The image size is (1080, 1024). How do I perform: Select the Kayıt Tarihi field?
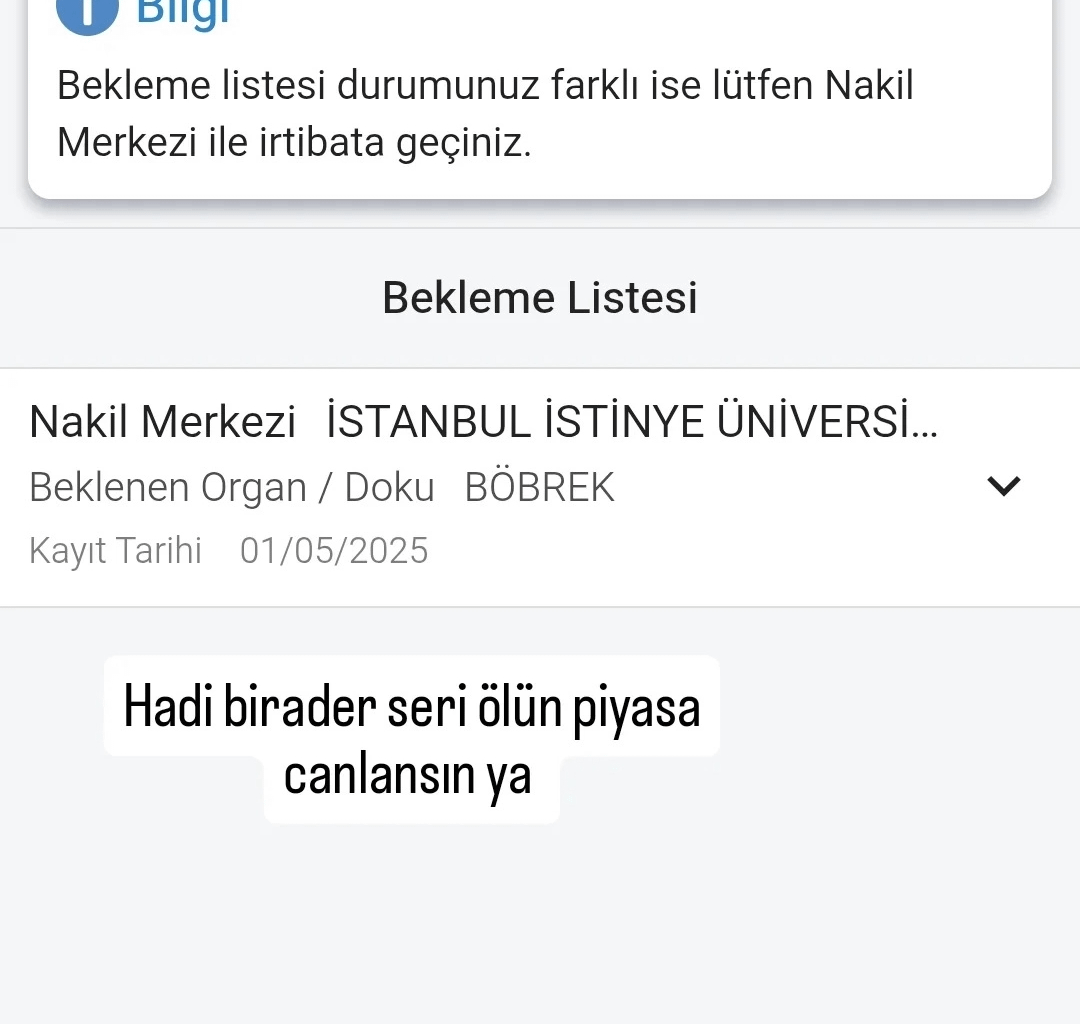pyautogui.click(x=115, y=550)
